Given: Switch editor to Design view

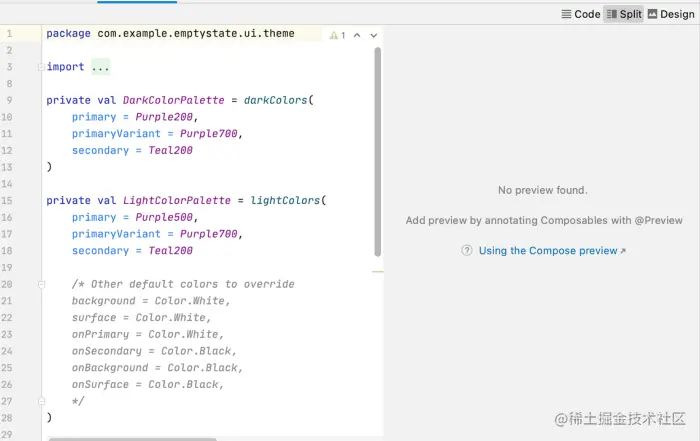Looking at the screenshot, I should coord(671,14).
